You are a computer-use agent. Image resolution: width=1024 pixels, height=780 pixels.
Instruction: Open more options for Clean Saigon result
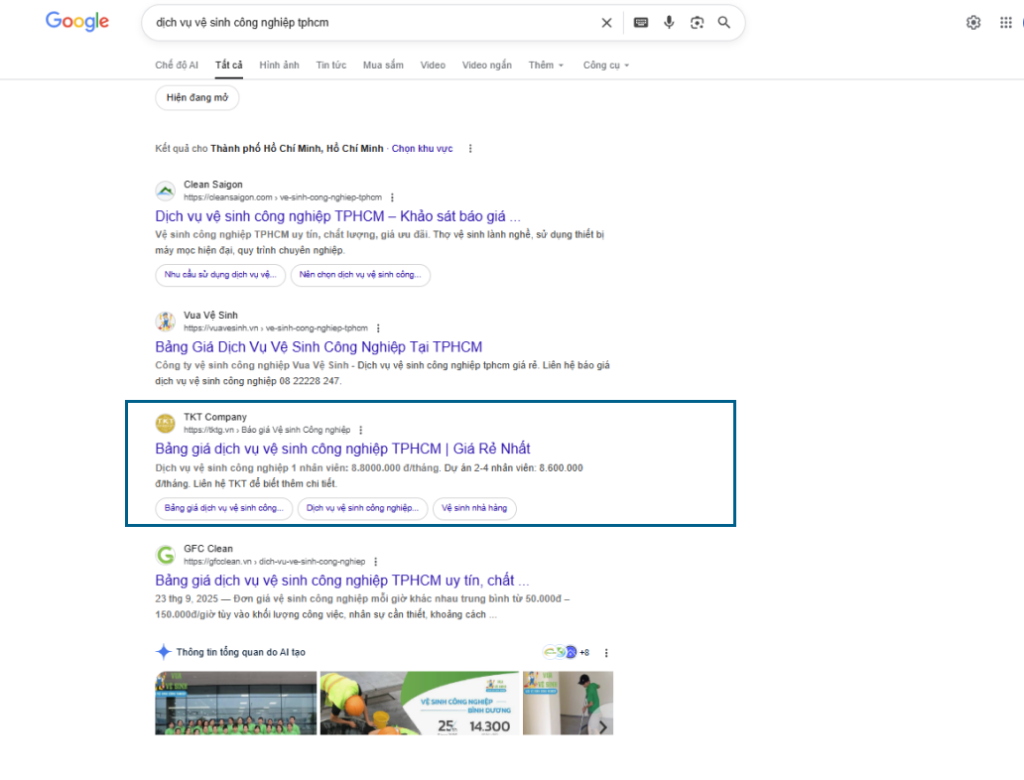pos(392,198)
